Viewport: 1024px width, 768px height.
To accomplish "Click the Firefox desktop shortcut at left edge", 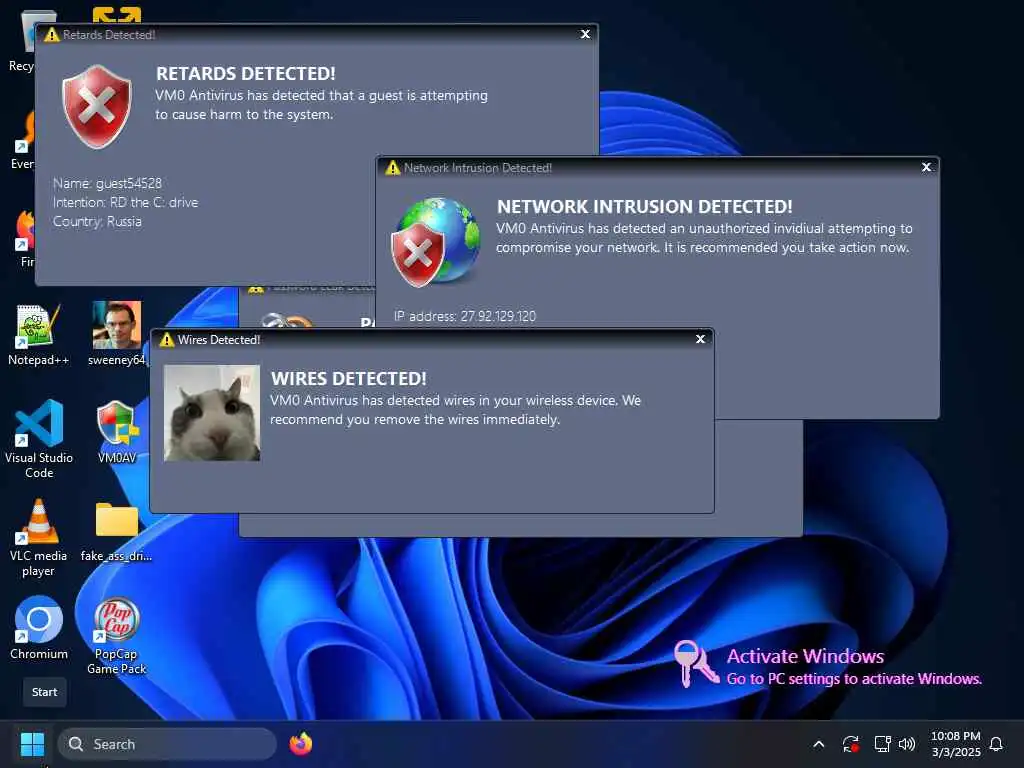I will point(26,239).
